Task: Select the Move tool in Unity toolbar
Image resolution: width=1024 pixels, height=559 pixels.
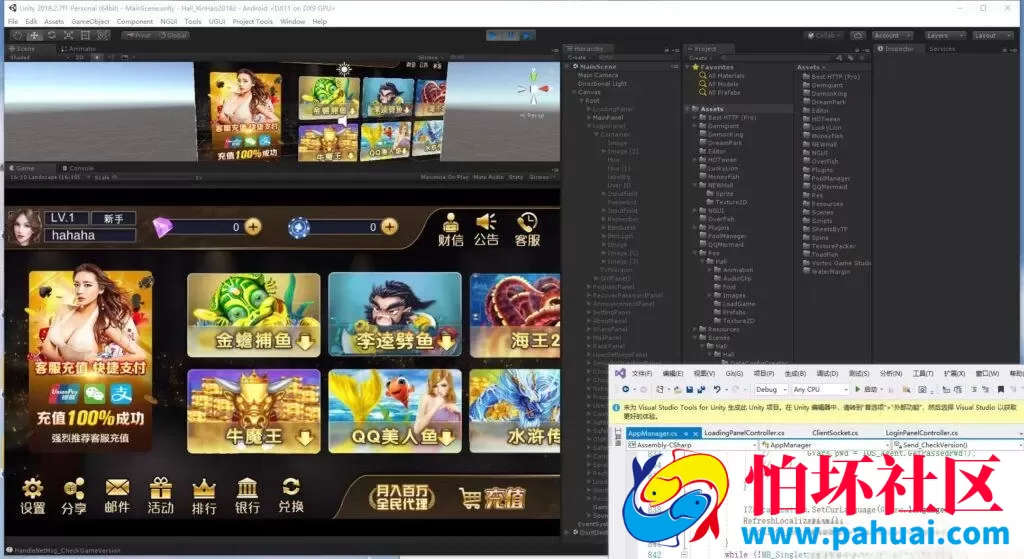Action: coord(35,35)
